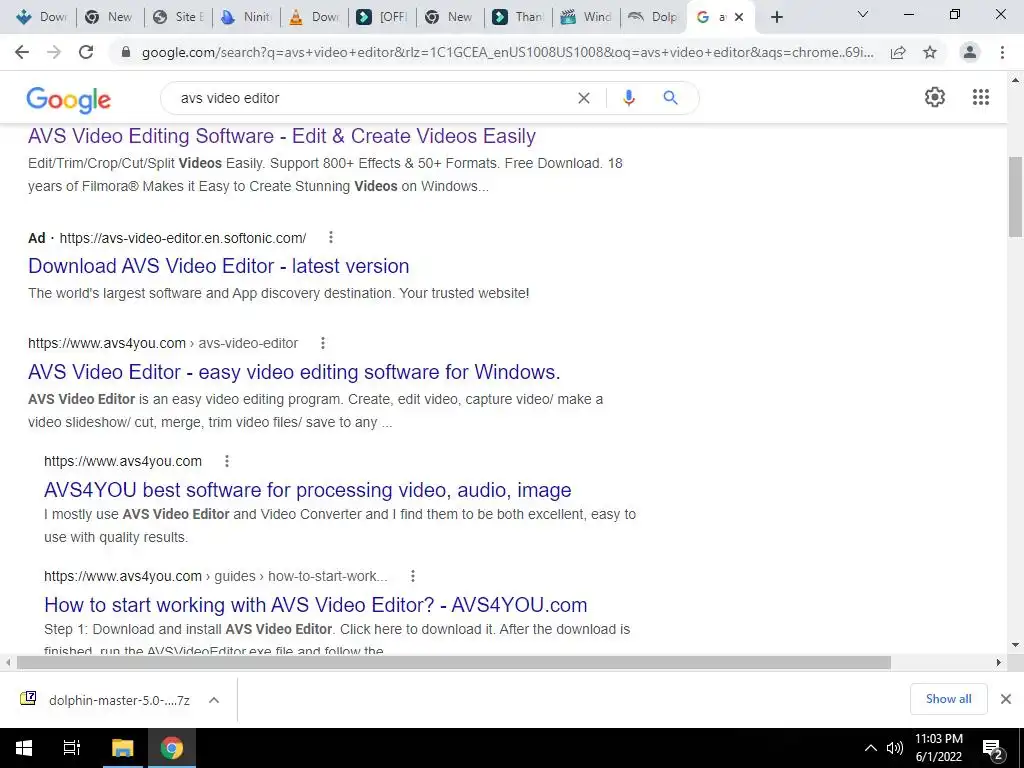Image resolution: width=1024 pixels, height=768 pixels.
Task: Open Download AVS Video Editor latest version
Action: (219, 266)
